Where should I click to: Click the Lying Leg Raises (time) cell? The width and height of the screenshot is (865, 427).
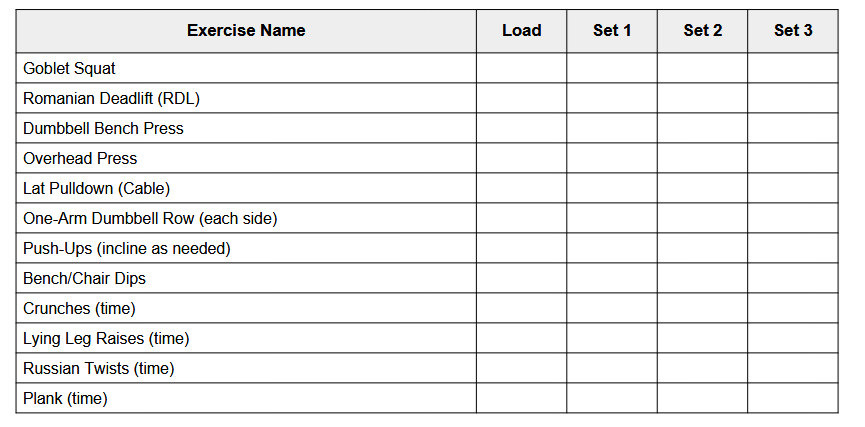click(x=246, y=338)
